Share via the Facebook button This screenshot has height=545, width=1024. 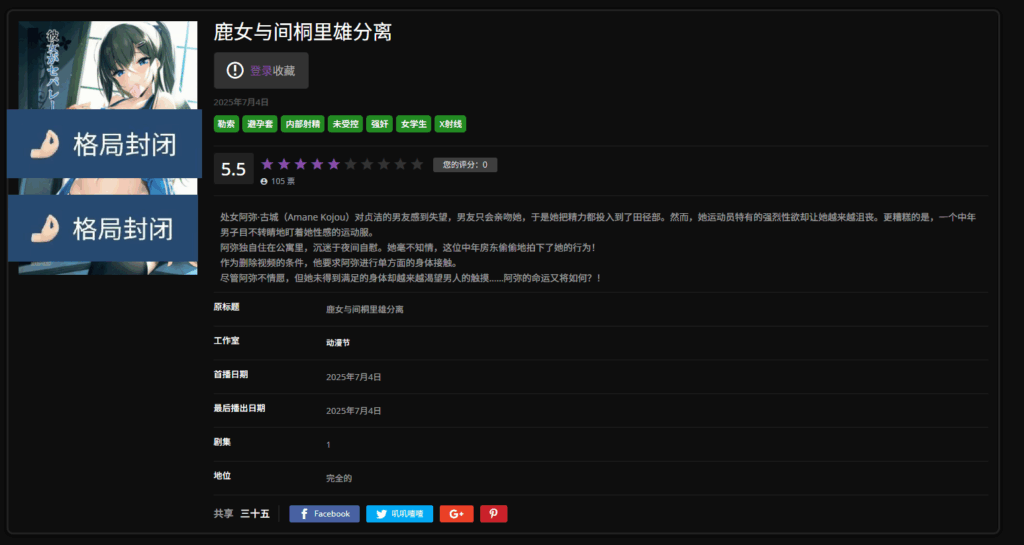325,514
